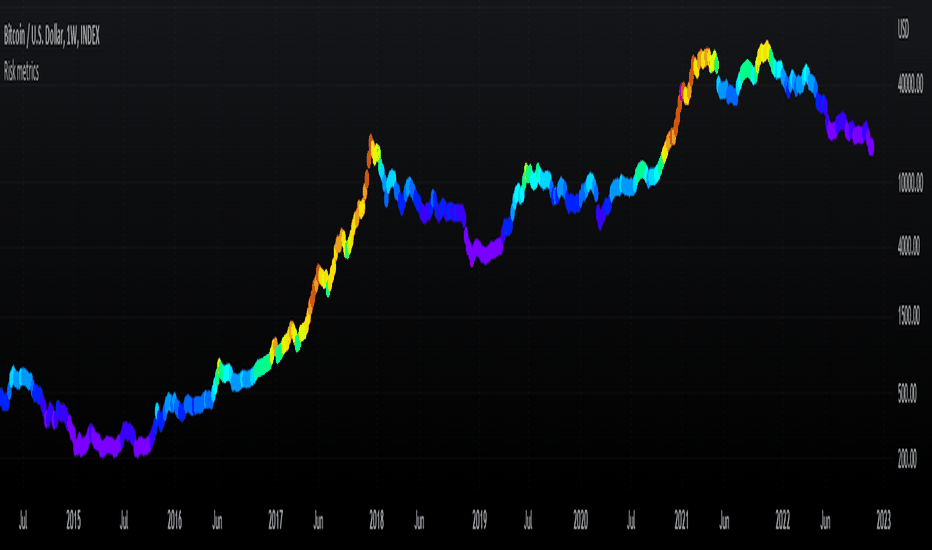Select the 2019 time axis label
This screenshot has width=932, height=550.
point(479,520)
